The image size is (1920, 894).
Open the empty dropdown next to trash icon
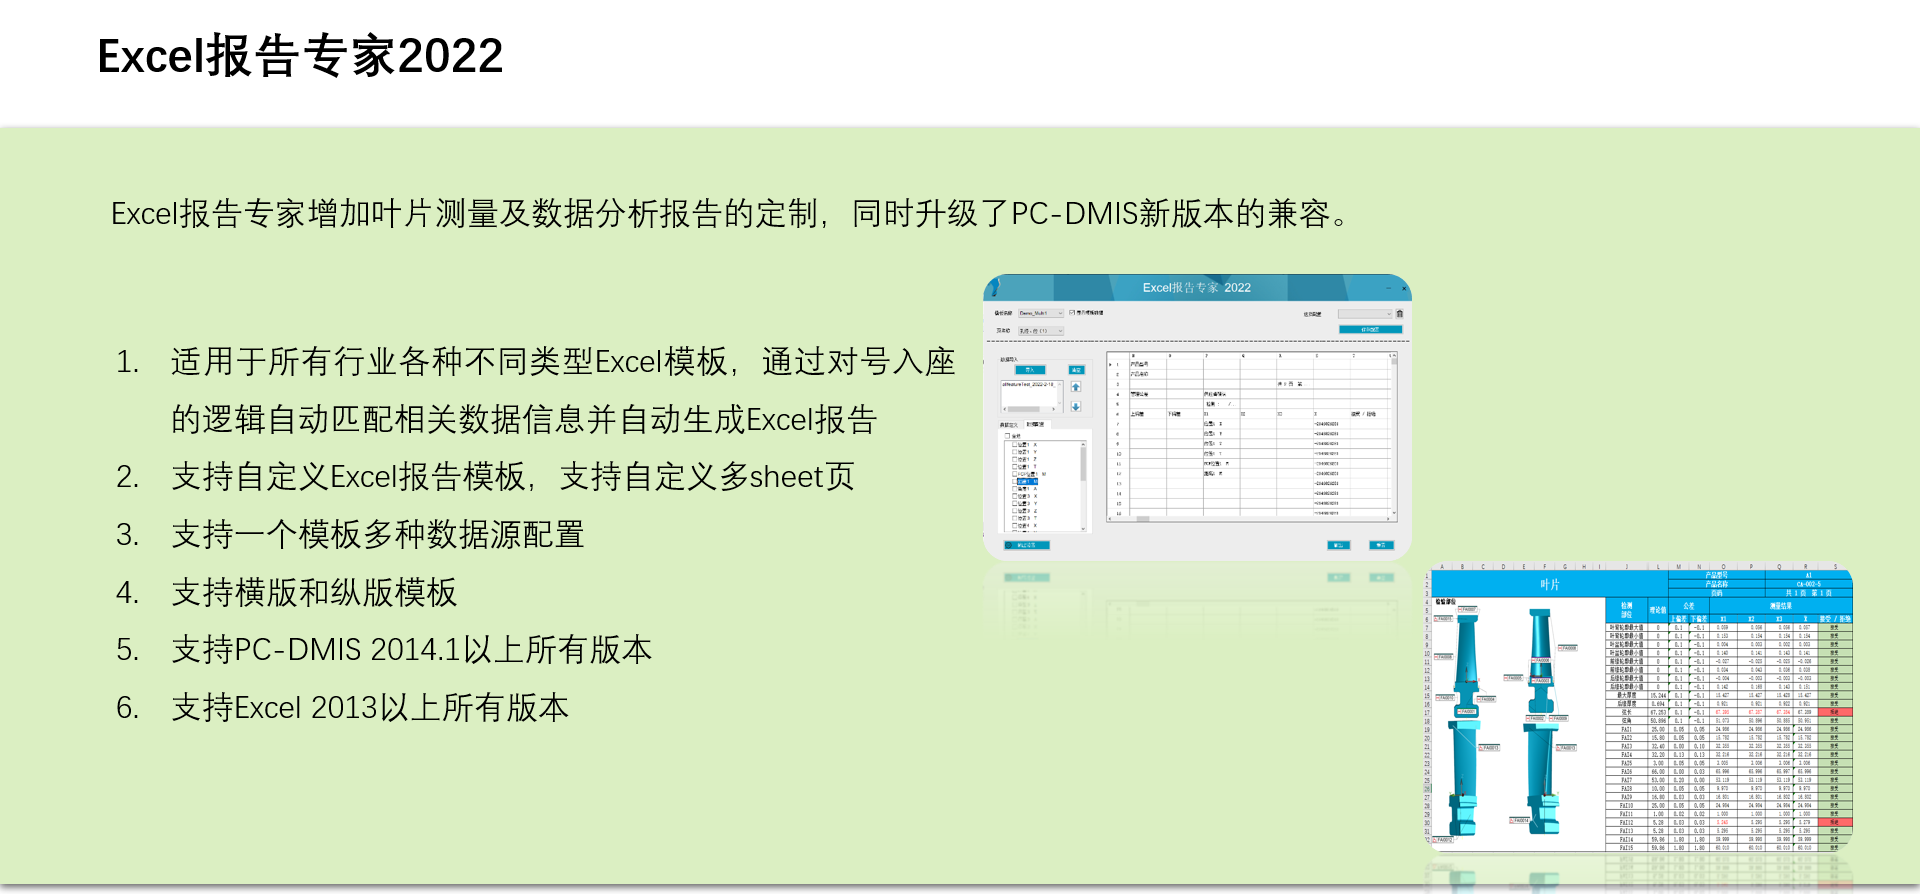[x=1364, y=314]
